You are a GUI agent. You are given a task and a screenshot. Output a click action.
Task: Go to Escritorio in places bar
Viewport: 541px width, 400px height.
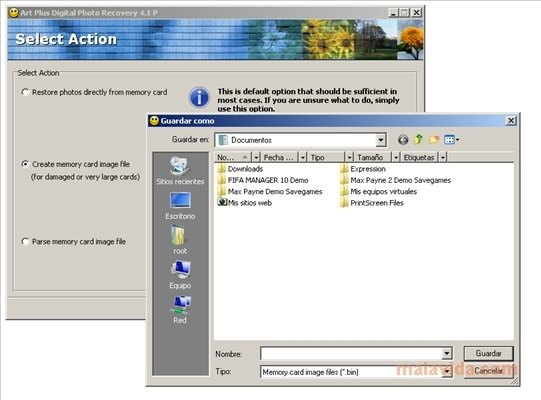tap(180, 206)
